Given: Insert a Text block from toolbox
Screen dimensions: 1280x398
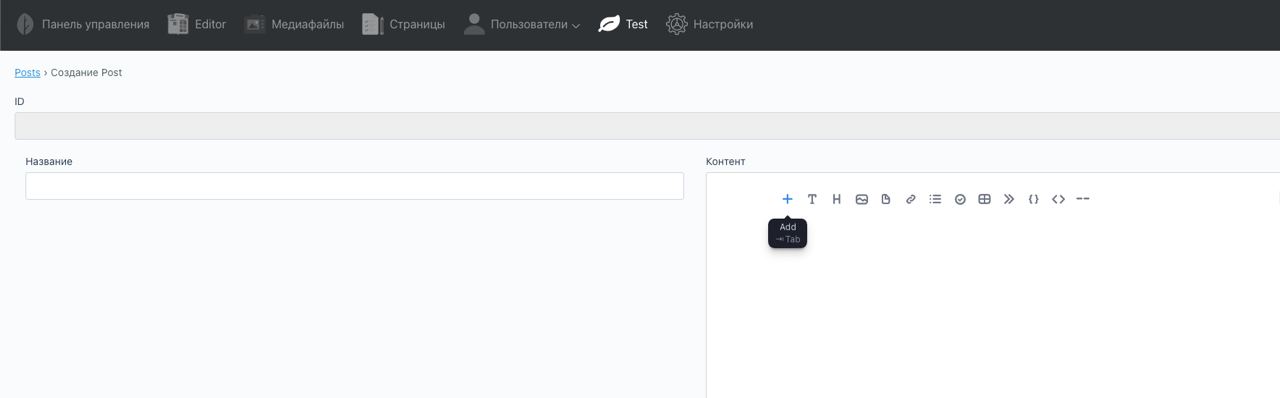Looking at the screenshot, I should [x=812, y=199].
